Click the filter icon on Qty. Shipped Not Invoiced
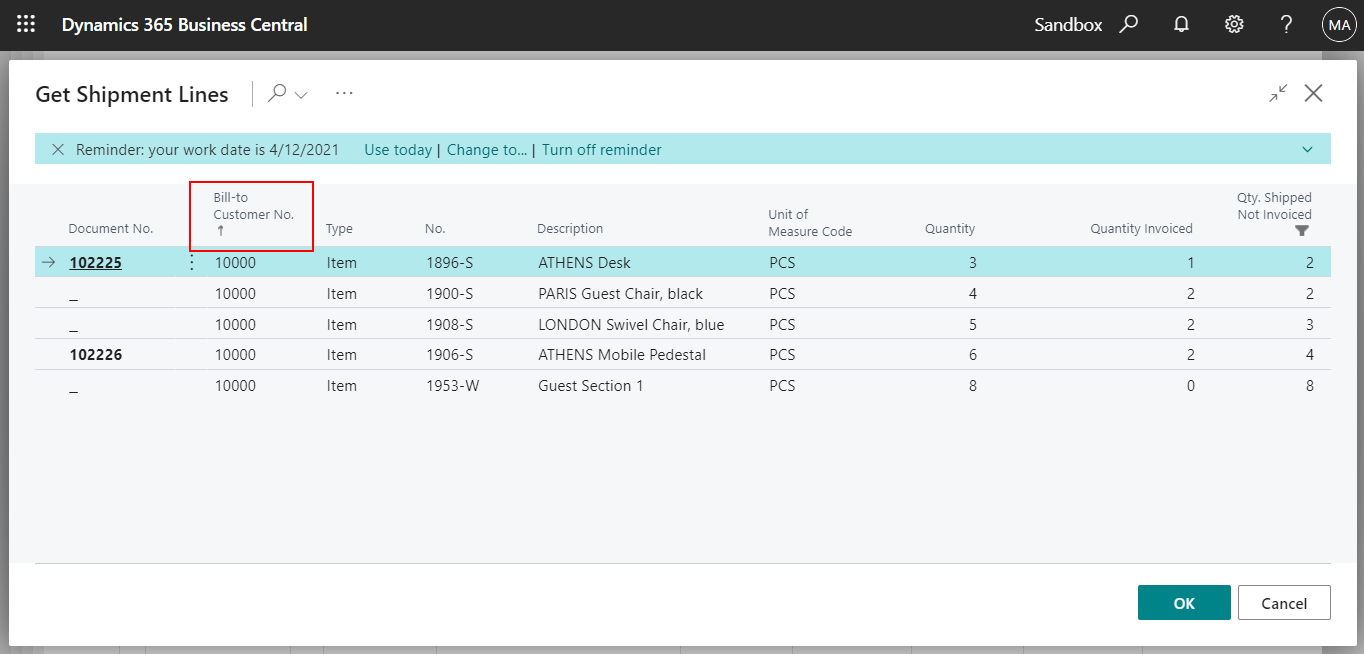 pyautogui.click(x=1302, y=230)
